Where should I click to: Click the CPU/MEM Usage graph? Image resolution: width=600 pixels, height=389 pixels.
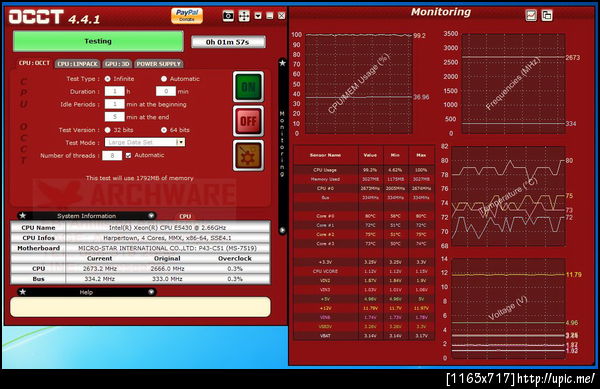[x=359, y=84]
